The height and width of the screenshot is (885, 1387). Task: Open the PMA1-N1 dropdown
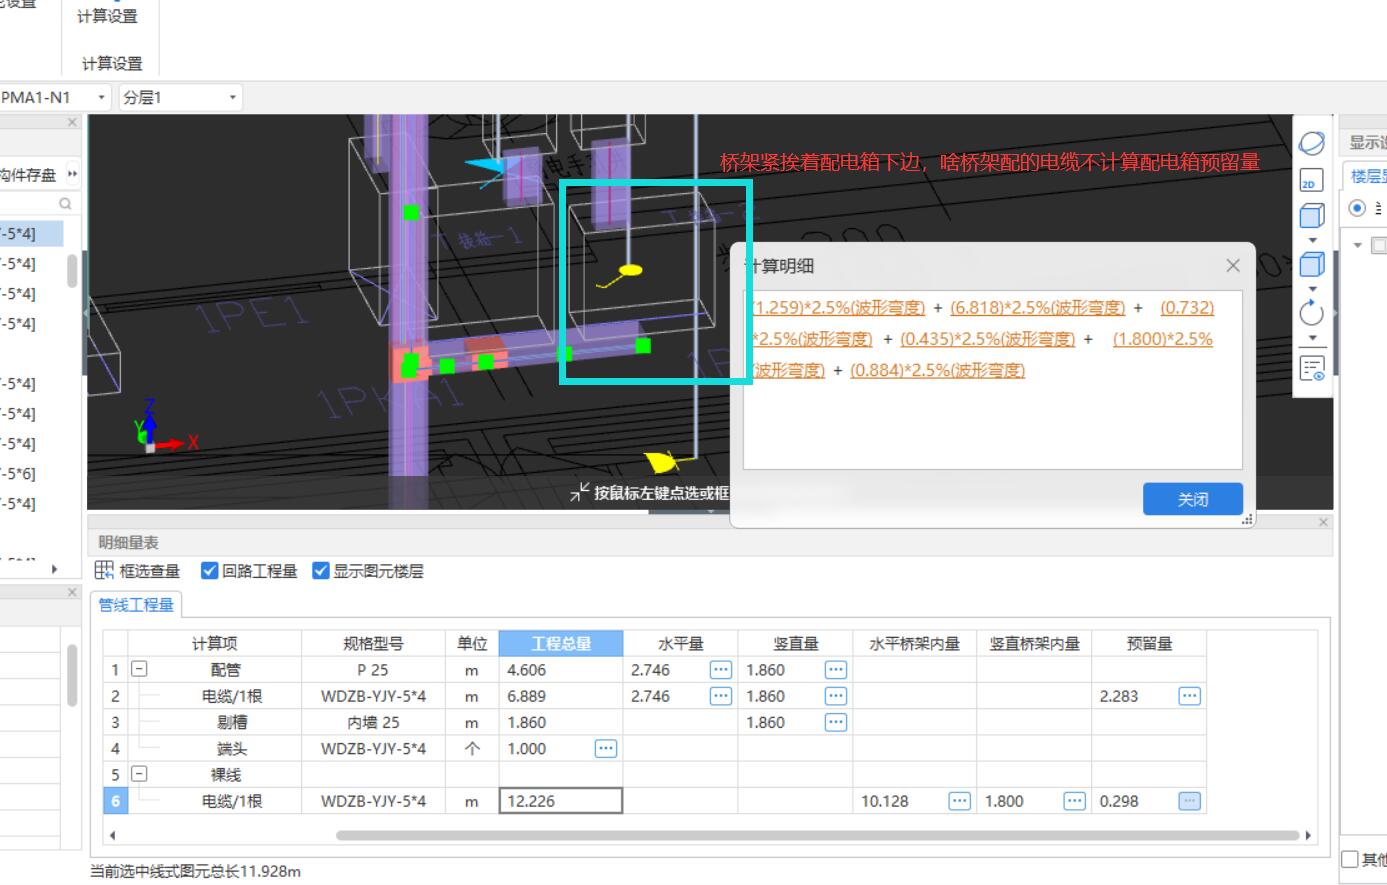[x=101, y=97]
